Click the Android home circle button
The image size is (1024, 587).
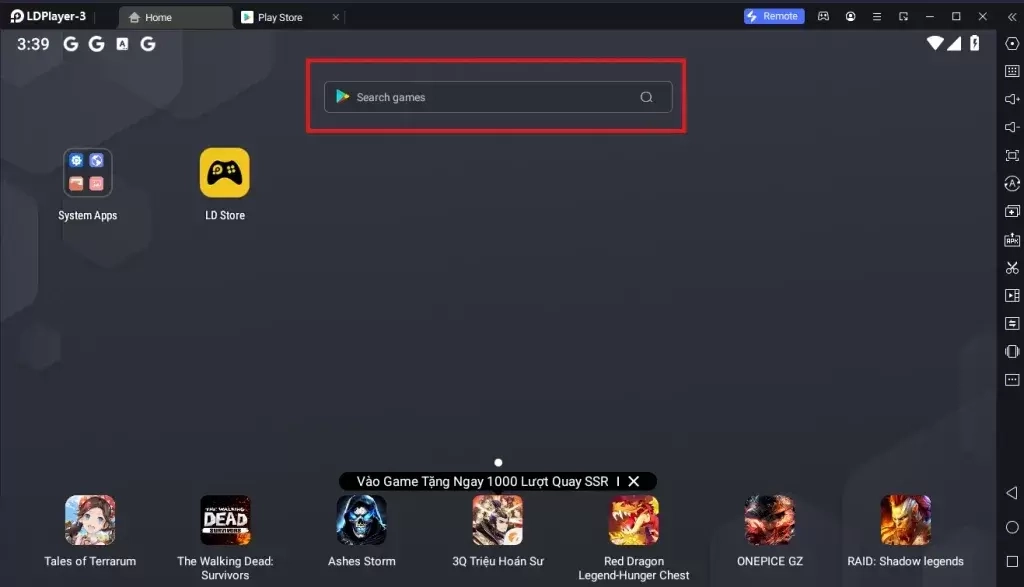click(x=1012, y=527)
